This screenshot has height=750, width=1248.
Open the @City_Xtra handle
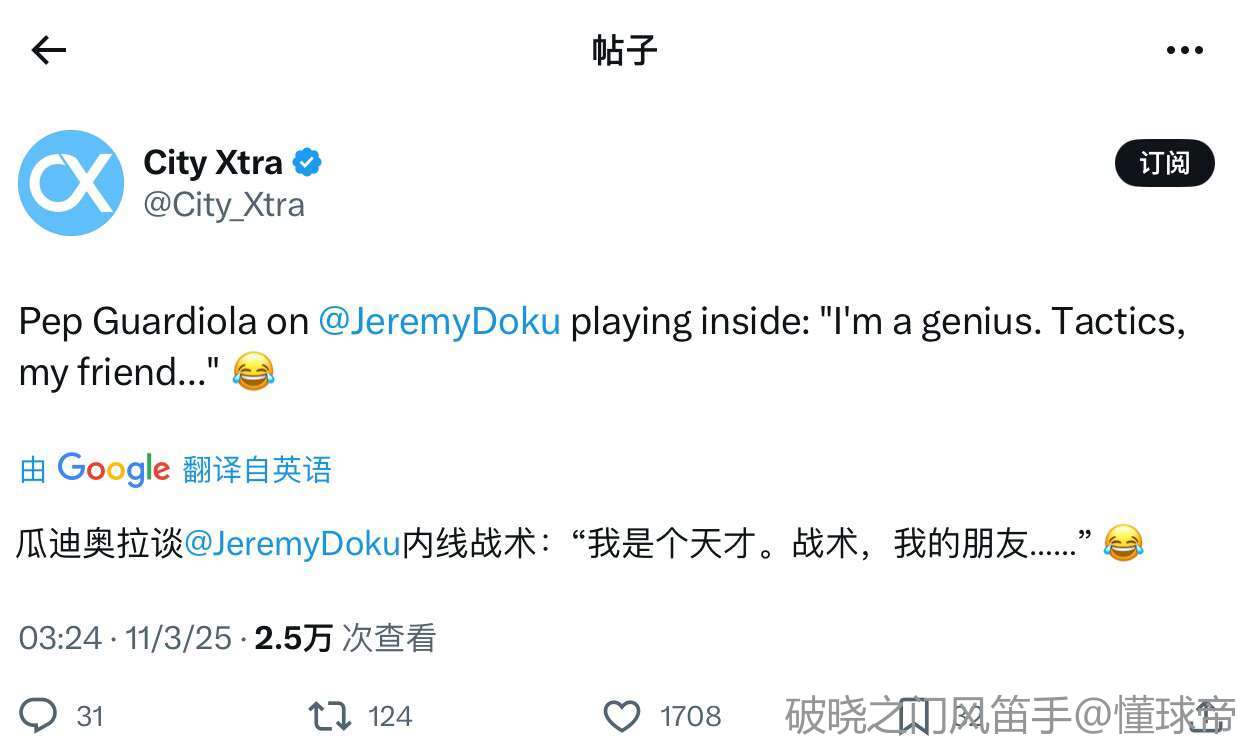(224, 205)
